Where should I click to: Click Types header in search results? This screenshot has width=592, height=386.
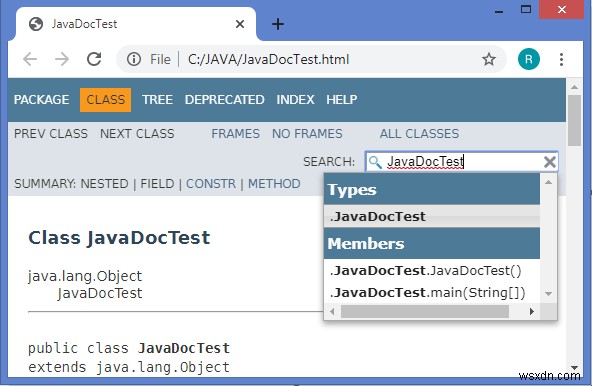[432, 190]
